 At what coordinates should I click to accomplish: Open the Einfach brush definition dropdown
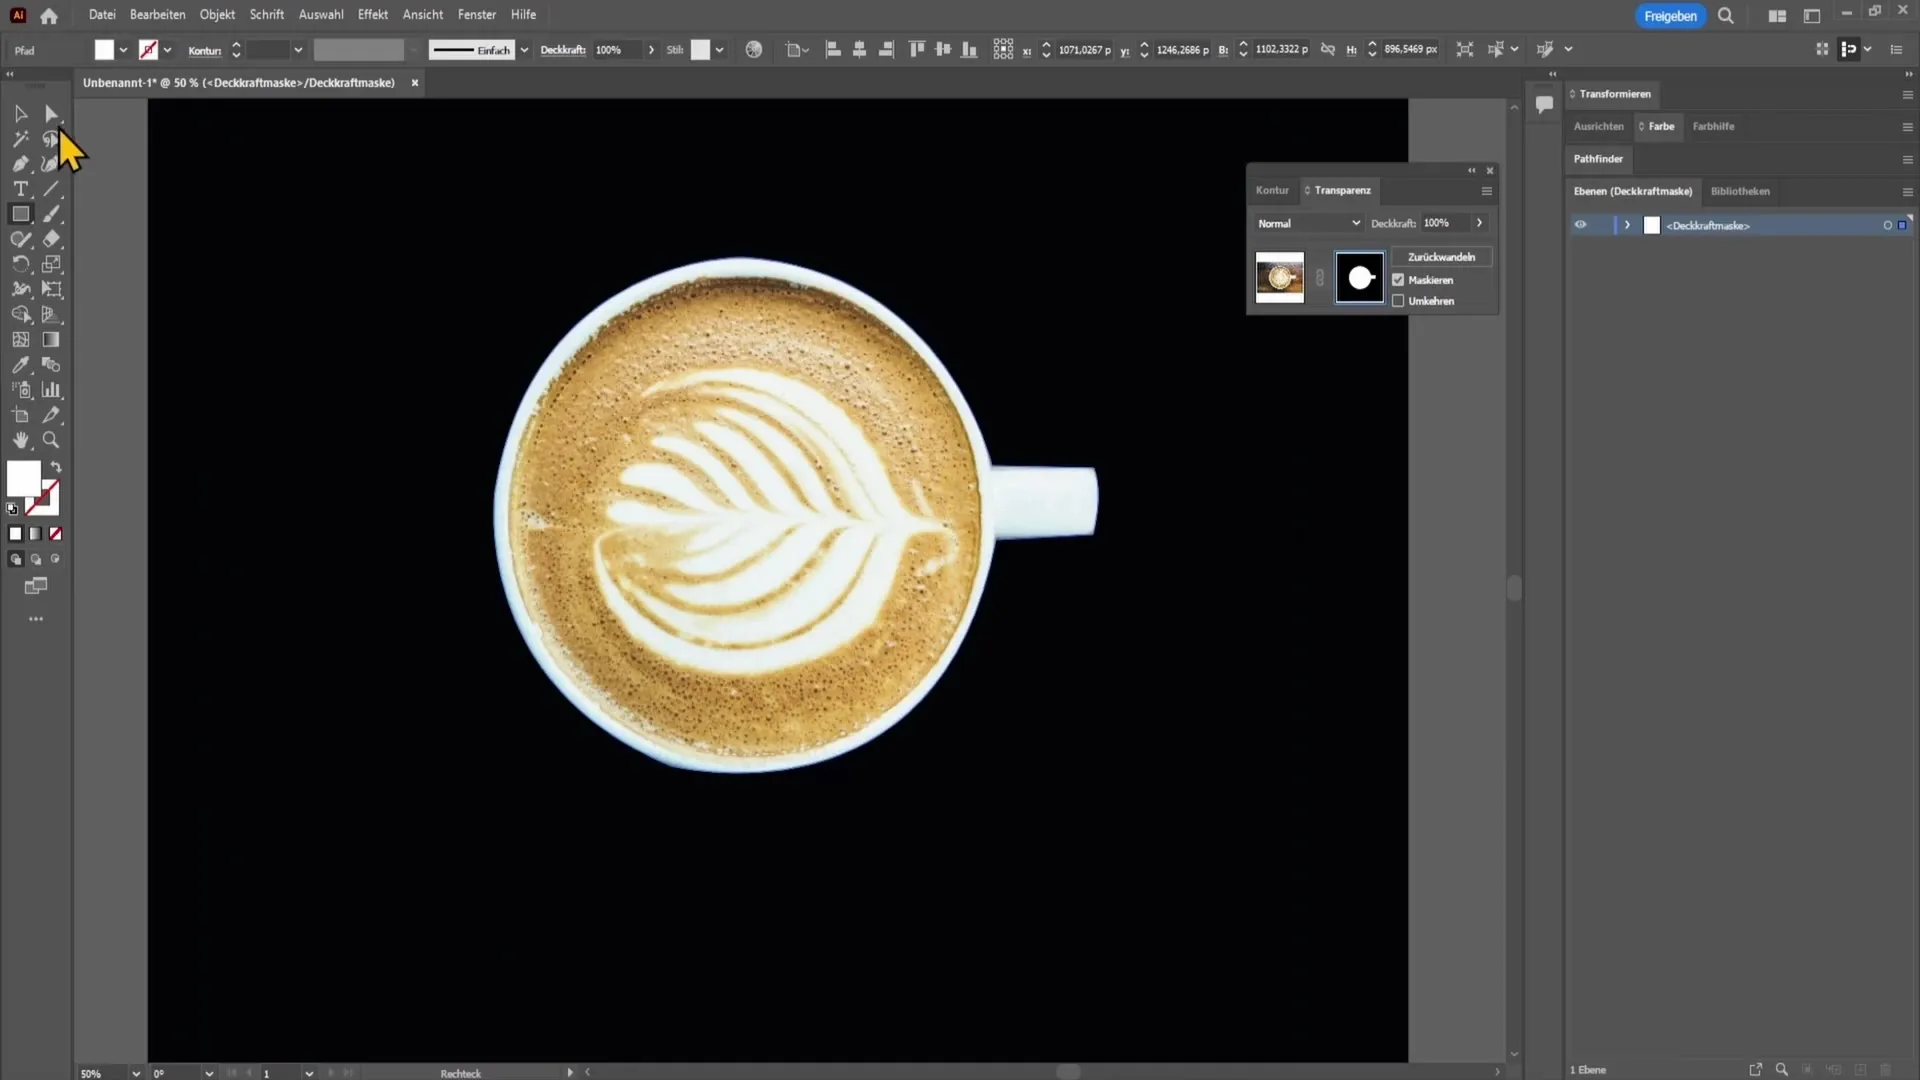tap(524, 50)
